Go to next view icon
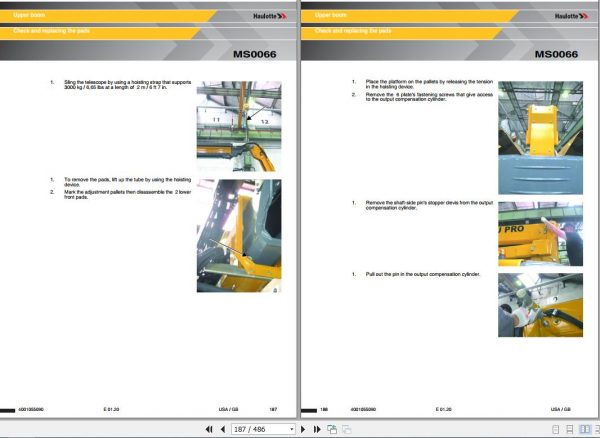 coord(347,429)
